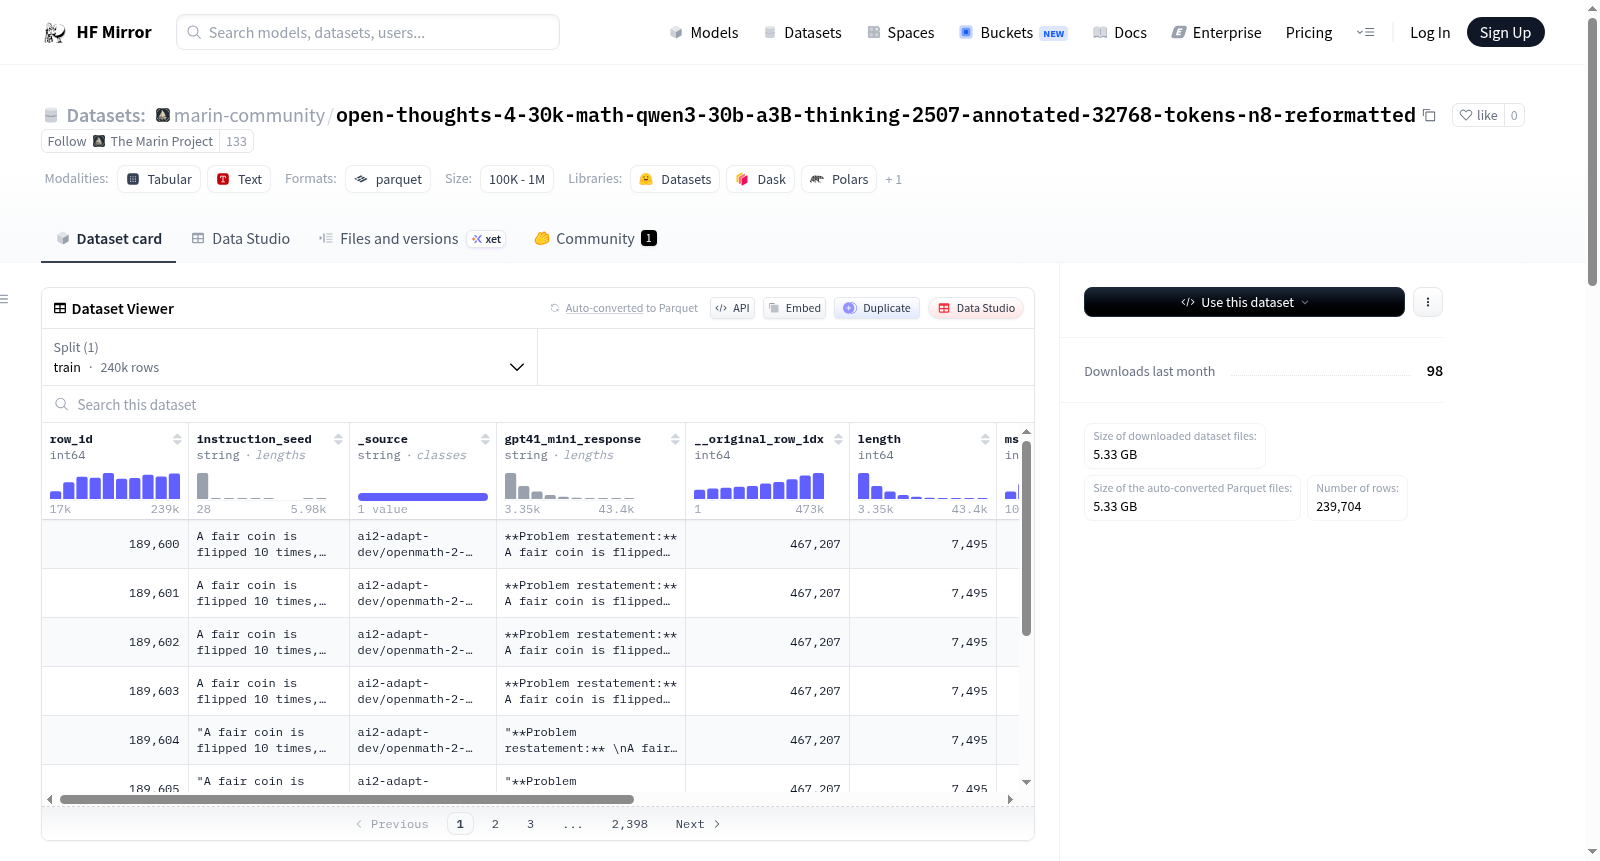The image size is (1600, 861).
Task: Show the +1 additional libraries
Action: (x=893, y=180)
